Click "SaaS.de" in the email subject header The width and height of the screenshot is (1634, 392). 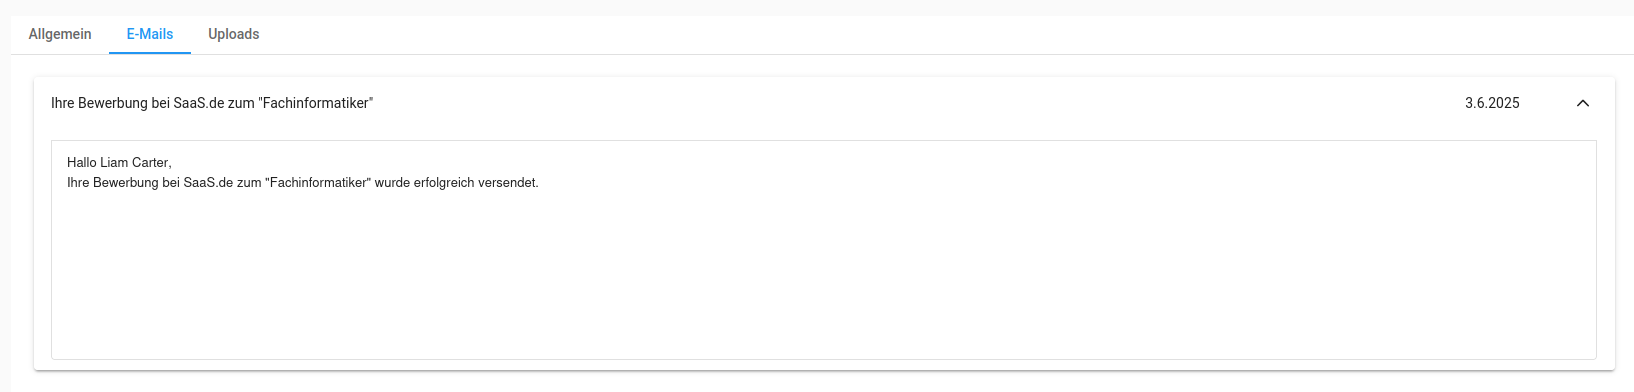point(198,103)
